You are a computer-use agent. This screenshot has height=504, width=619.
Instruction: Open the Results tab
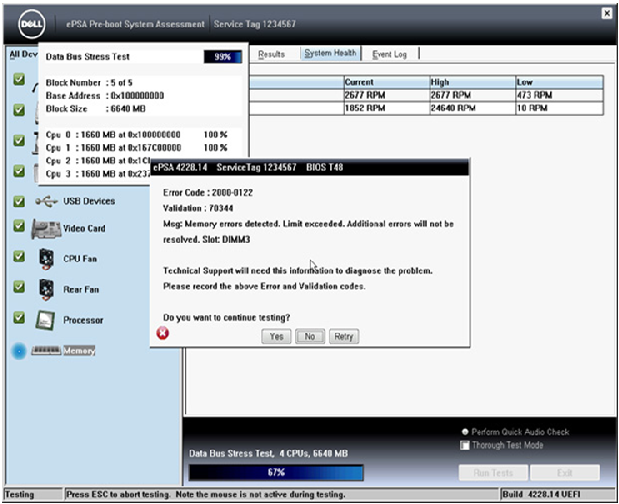(272, 54)
